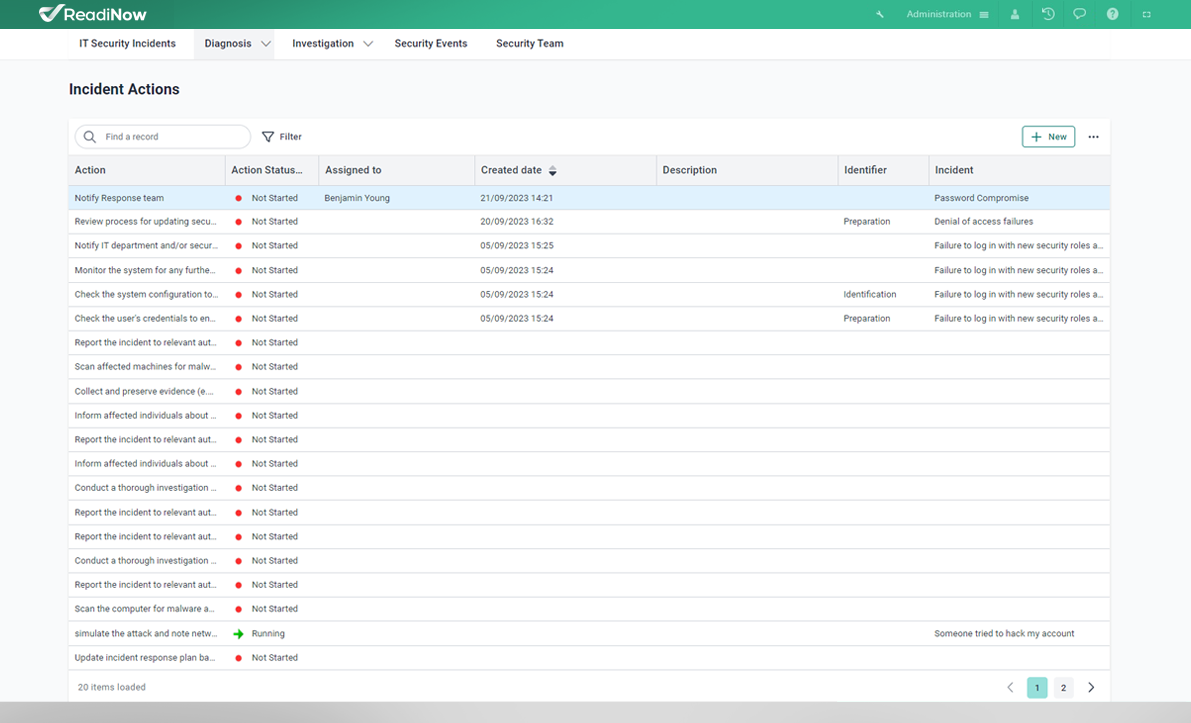This screenshot has width=1191, height=723.
Task: Select Update incident response plan row
Action: point(589,658)
